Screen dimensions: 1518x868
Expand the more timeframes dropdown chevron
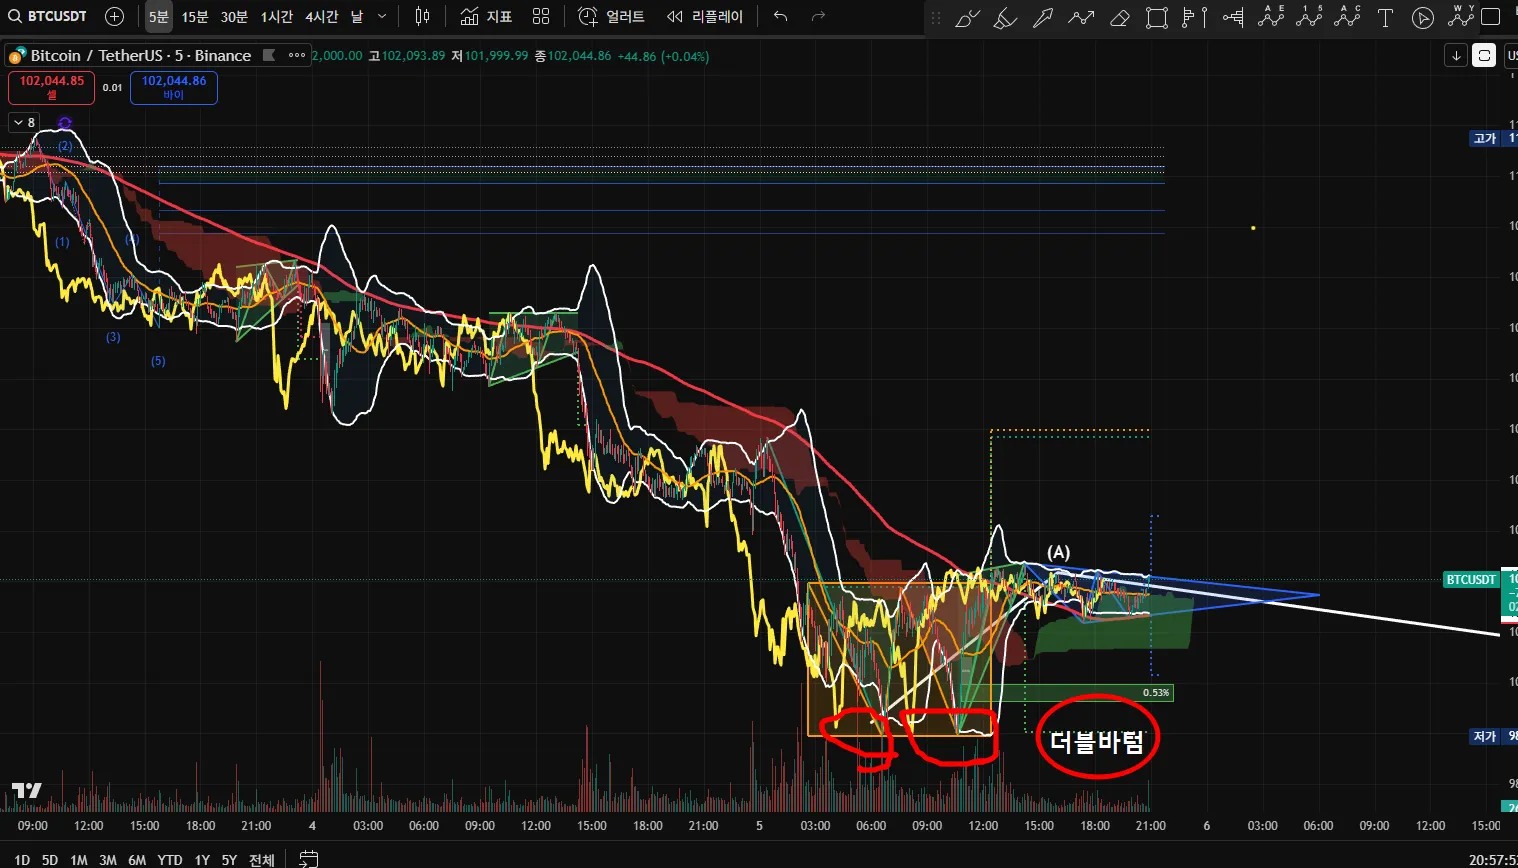(382, 16)
